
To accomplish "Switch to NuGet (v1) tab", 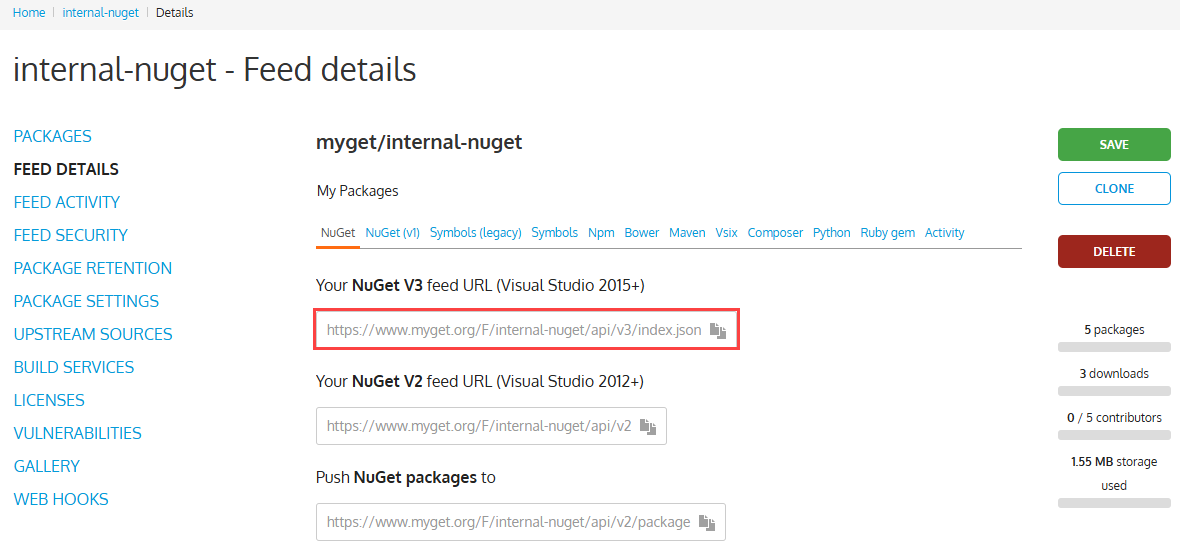I will pos(392,233).
